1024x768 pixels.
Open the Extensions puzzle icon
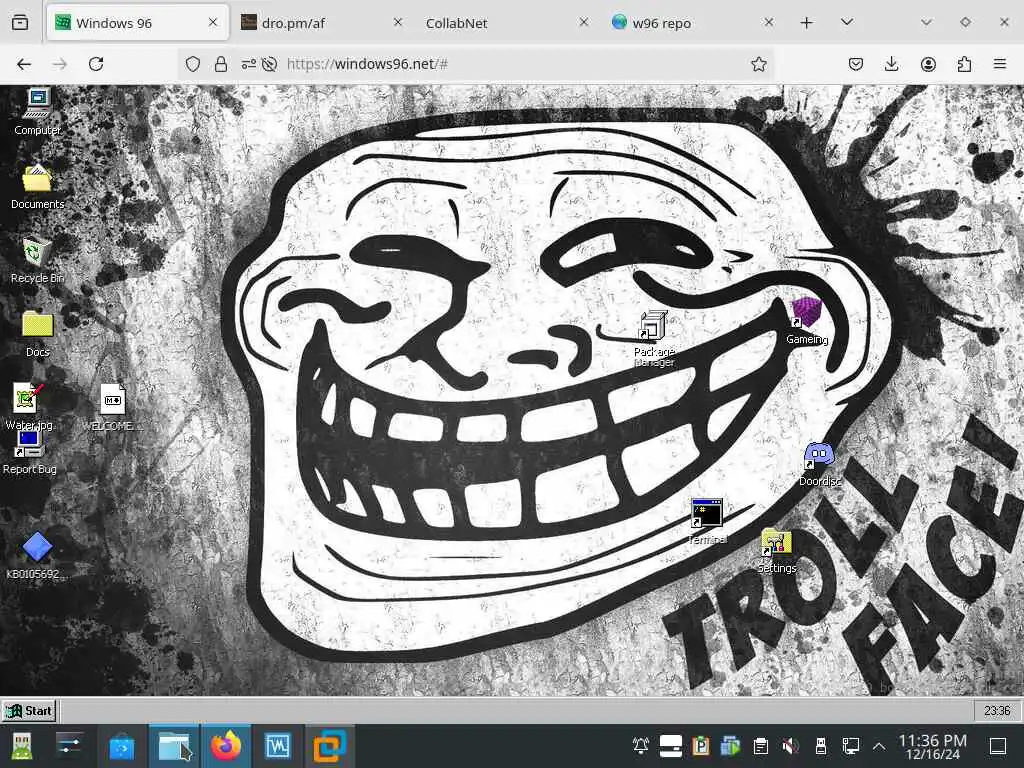[964, 64]
